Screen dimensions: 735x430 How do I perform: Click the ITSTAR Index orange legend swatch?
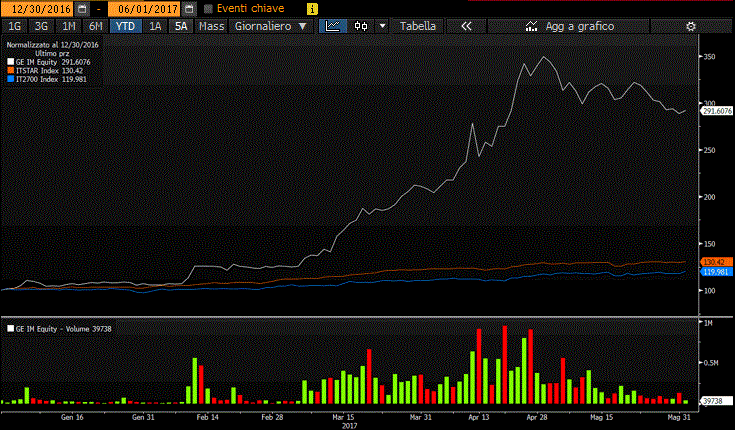[x=11, y=71]
